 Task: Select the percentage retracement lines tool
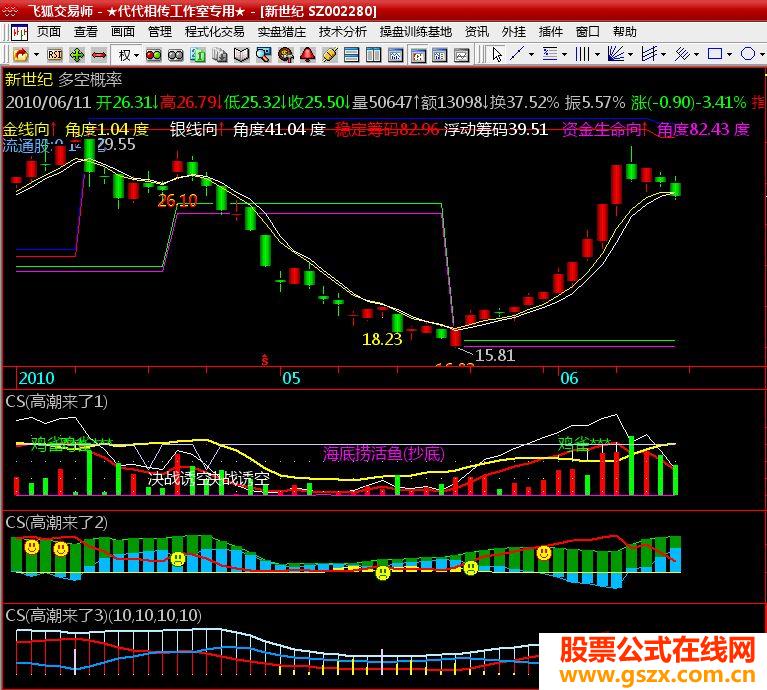click(550, 54)
